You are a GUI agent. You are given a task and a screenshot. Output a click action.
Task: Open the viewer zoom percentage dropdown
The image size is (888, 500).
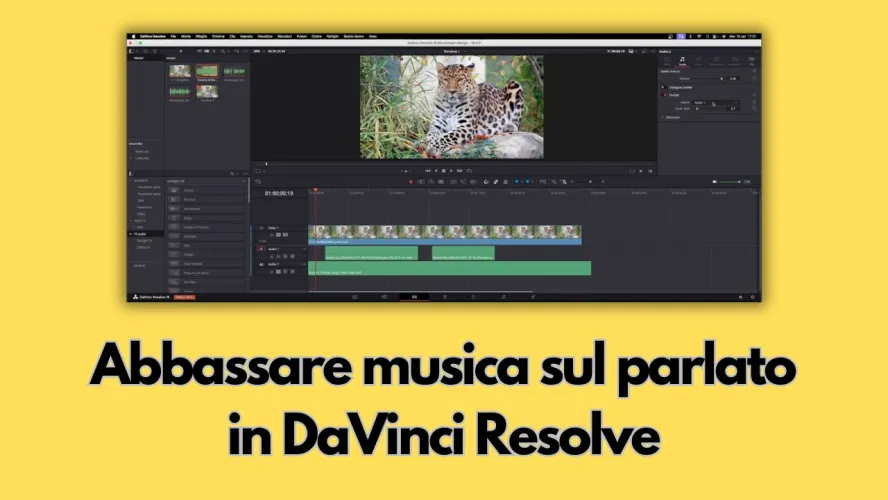(258, 52)
